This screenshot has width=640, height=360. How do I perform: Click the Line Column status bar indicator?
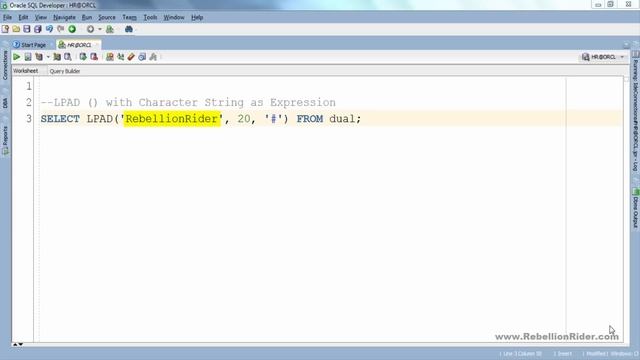[x=521, y=353]
